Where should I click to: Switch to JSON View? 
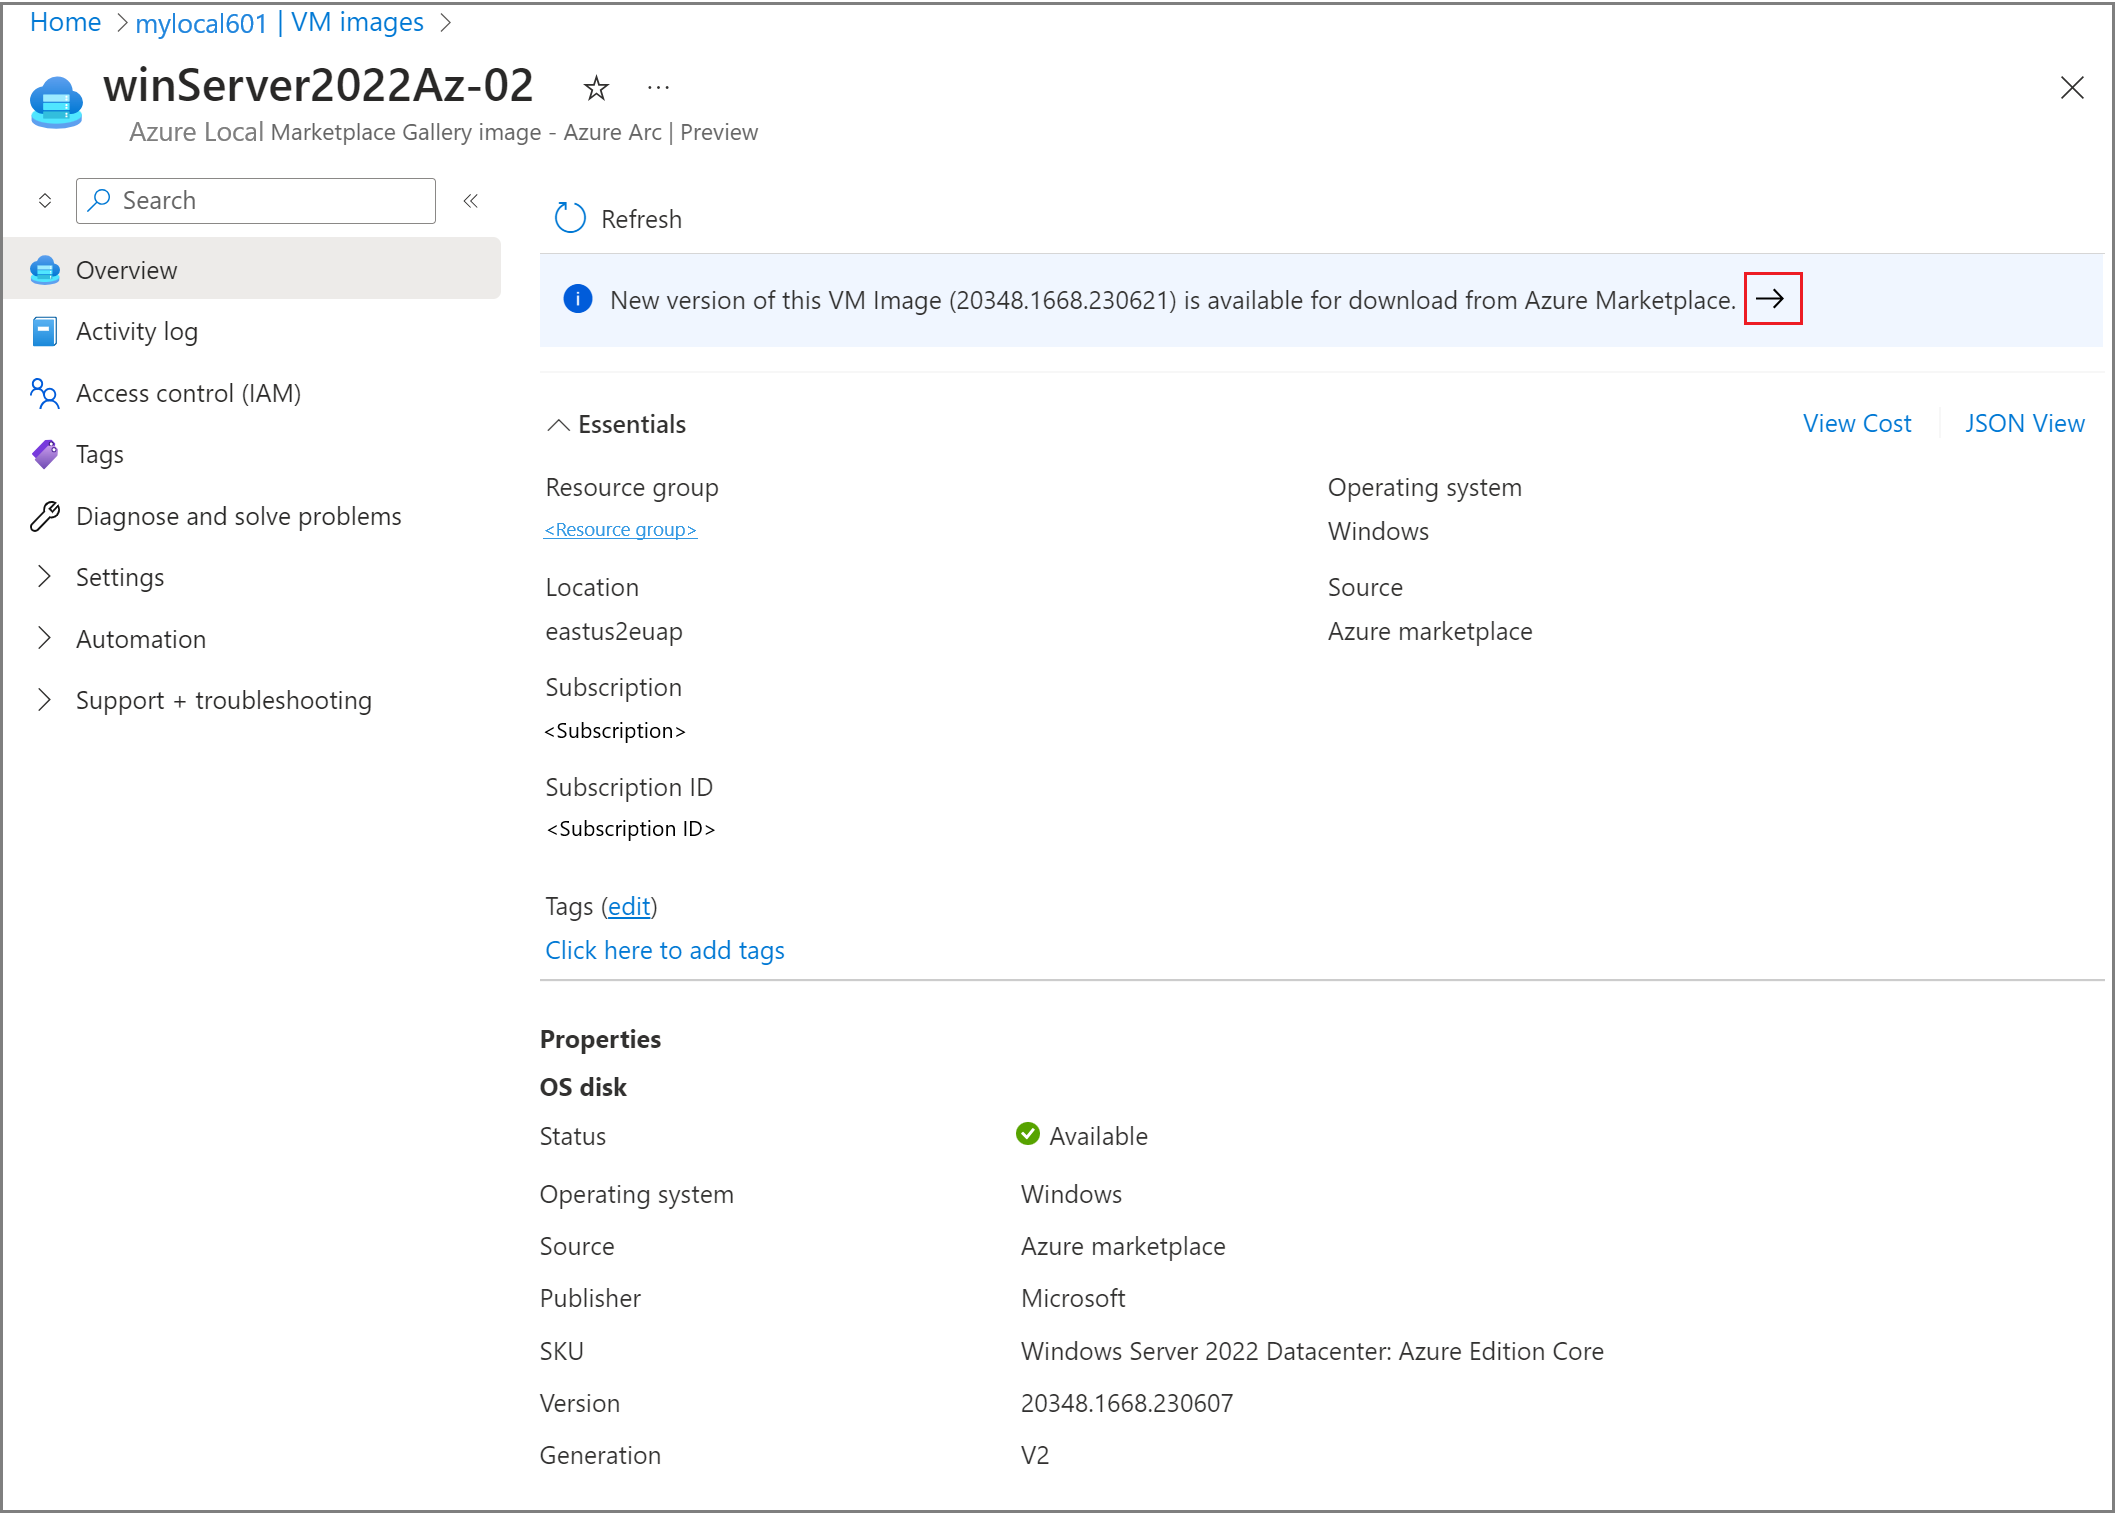tap(2024, 423)
